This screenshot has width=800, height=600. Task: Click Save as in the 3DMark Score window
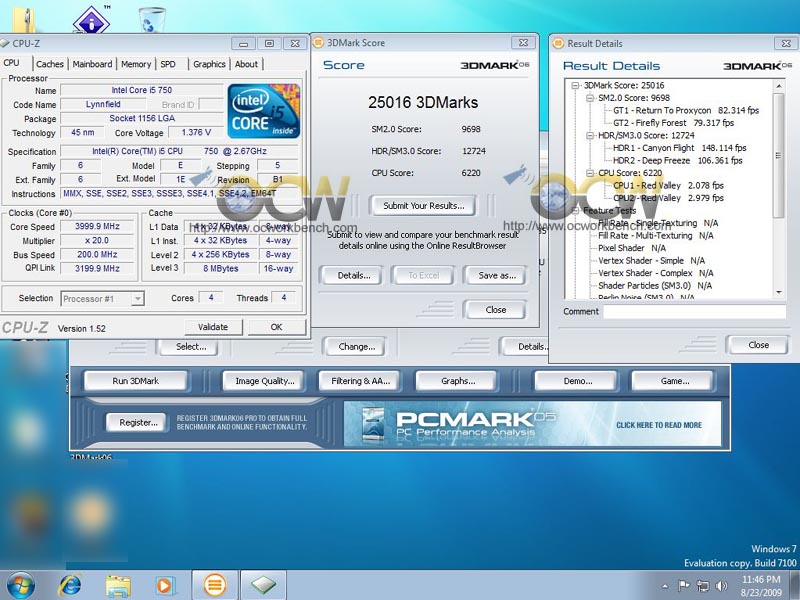click(497, 276)
